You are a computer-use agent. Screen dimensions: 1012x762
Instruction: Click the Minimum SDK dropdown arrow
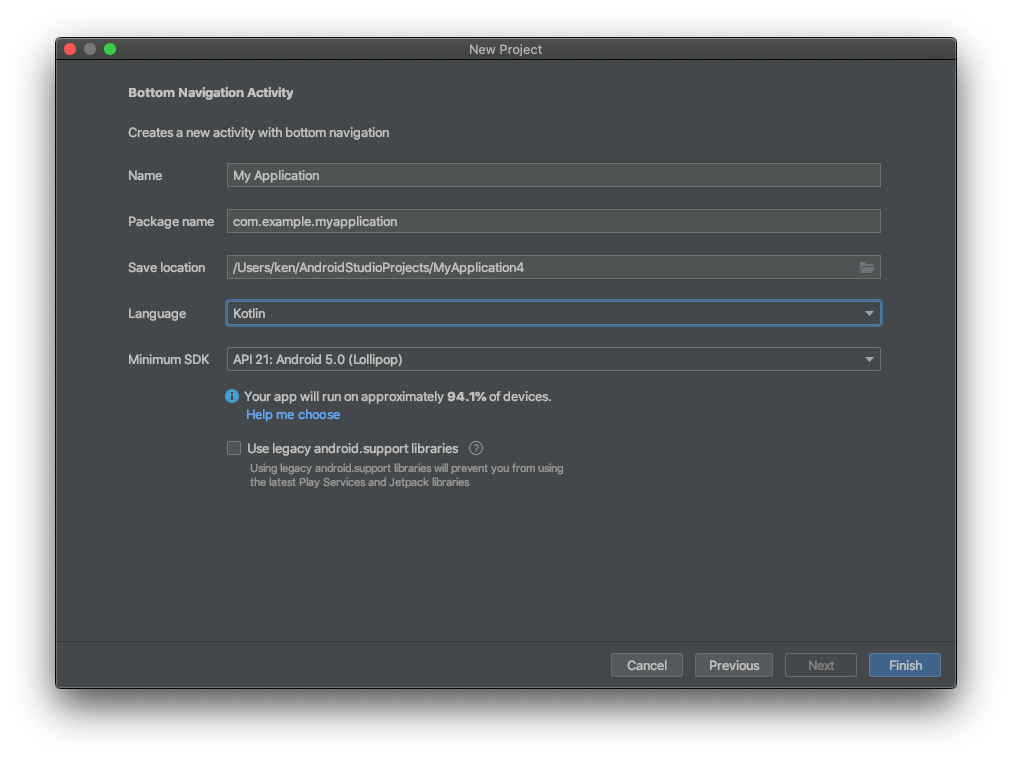click(x=869, y=360)
